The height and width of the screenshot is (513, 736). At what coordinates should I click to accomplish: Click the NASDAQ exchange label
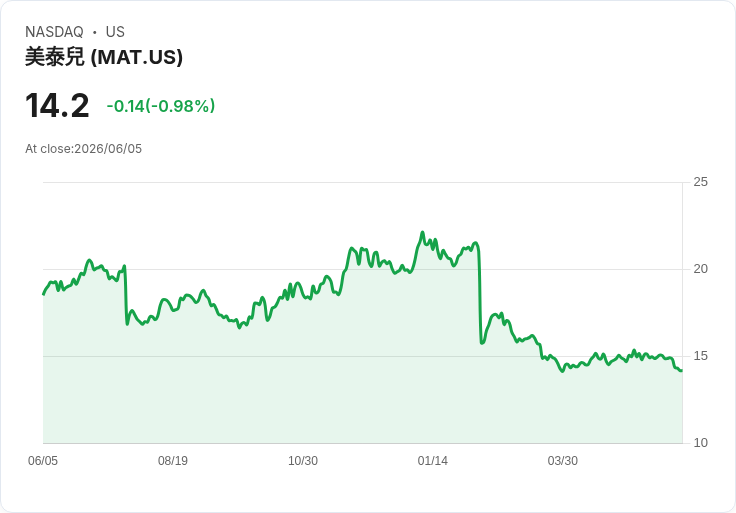point(54,32)
